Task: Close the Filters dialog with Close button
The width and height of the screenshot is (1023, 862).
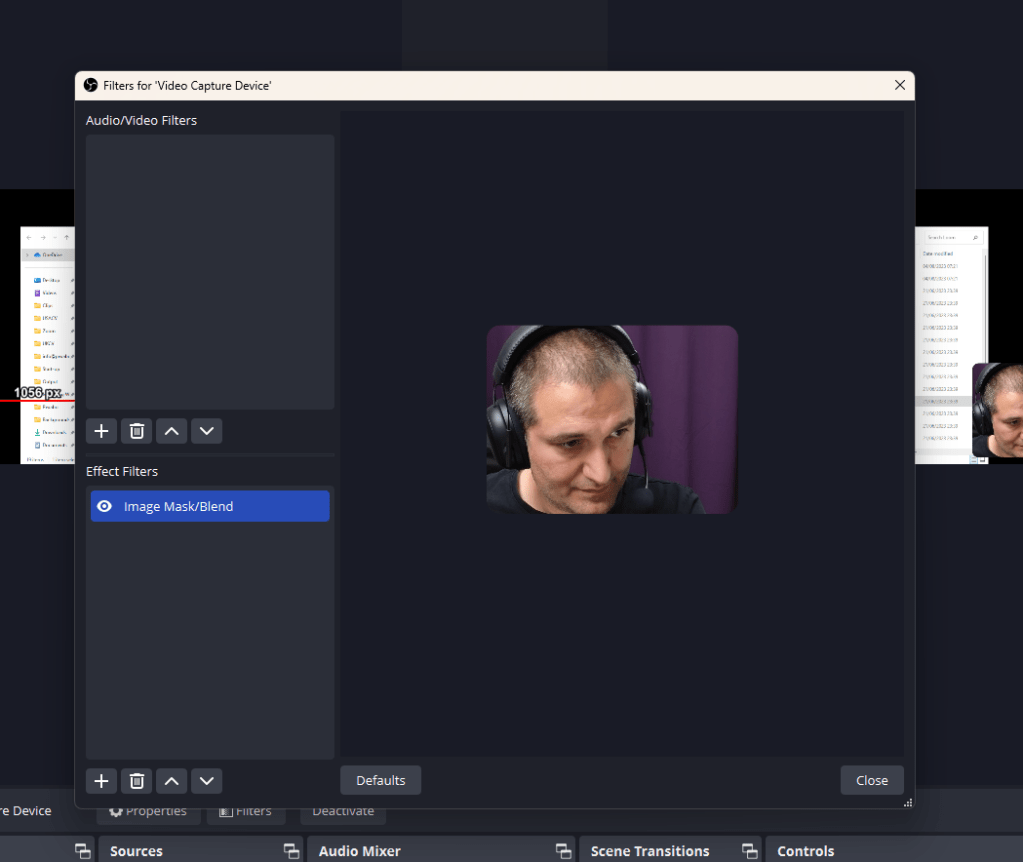Action: coord(872,780)
